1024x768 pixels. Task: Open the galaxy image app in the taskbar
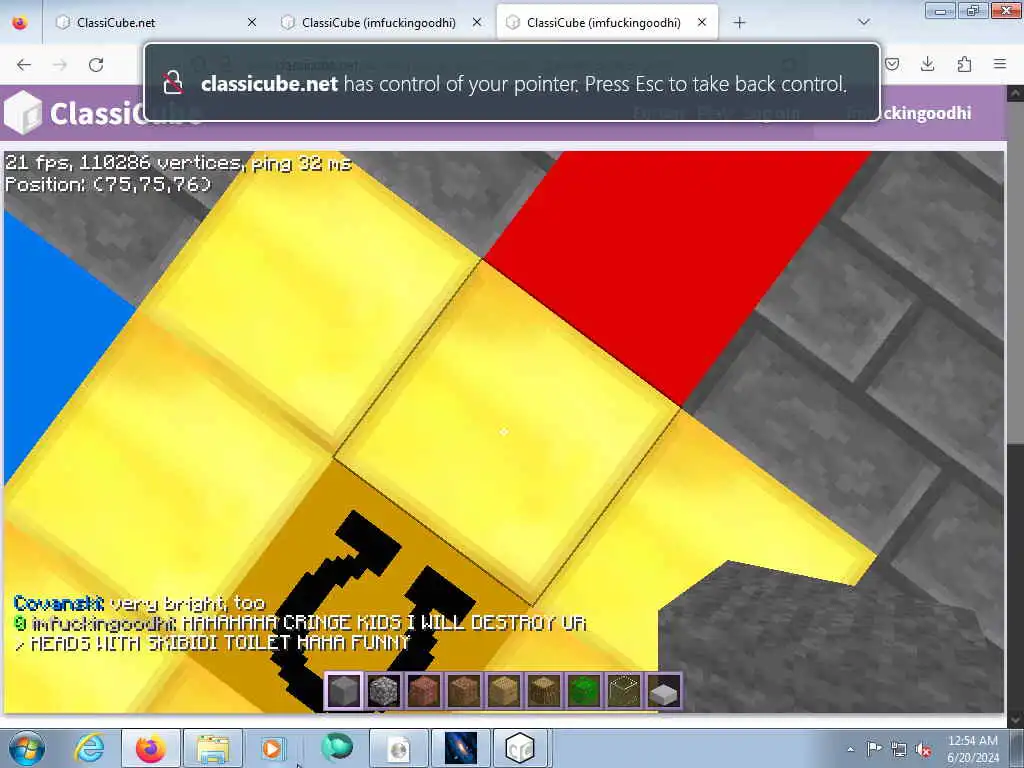460,748
